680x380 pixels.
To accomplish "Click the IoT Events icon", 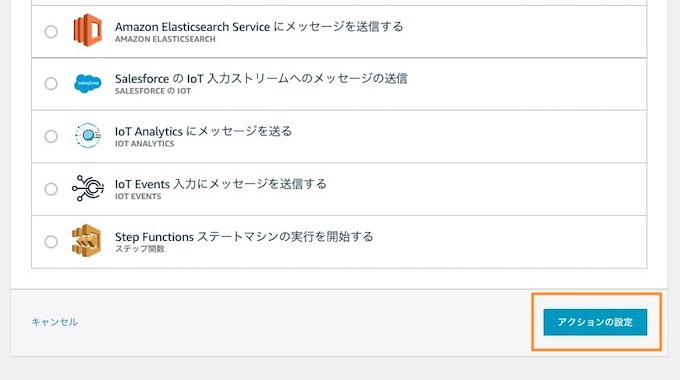I will click(88, 188).
